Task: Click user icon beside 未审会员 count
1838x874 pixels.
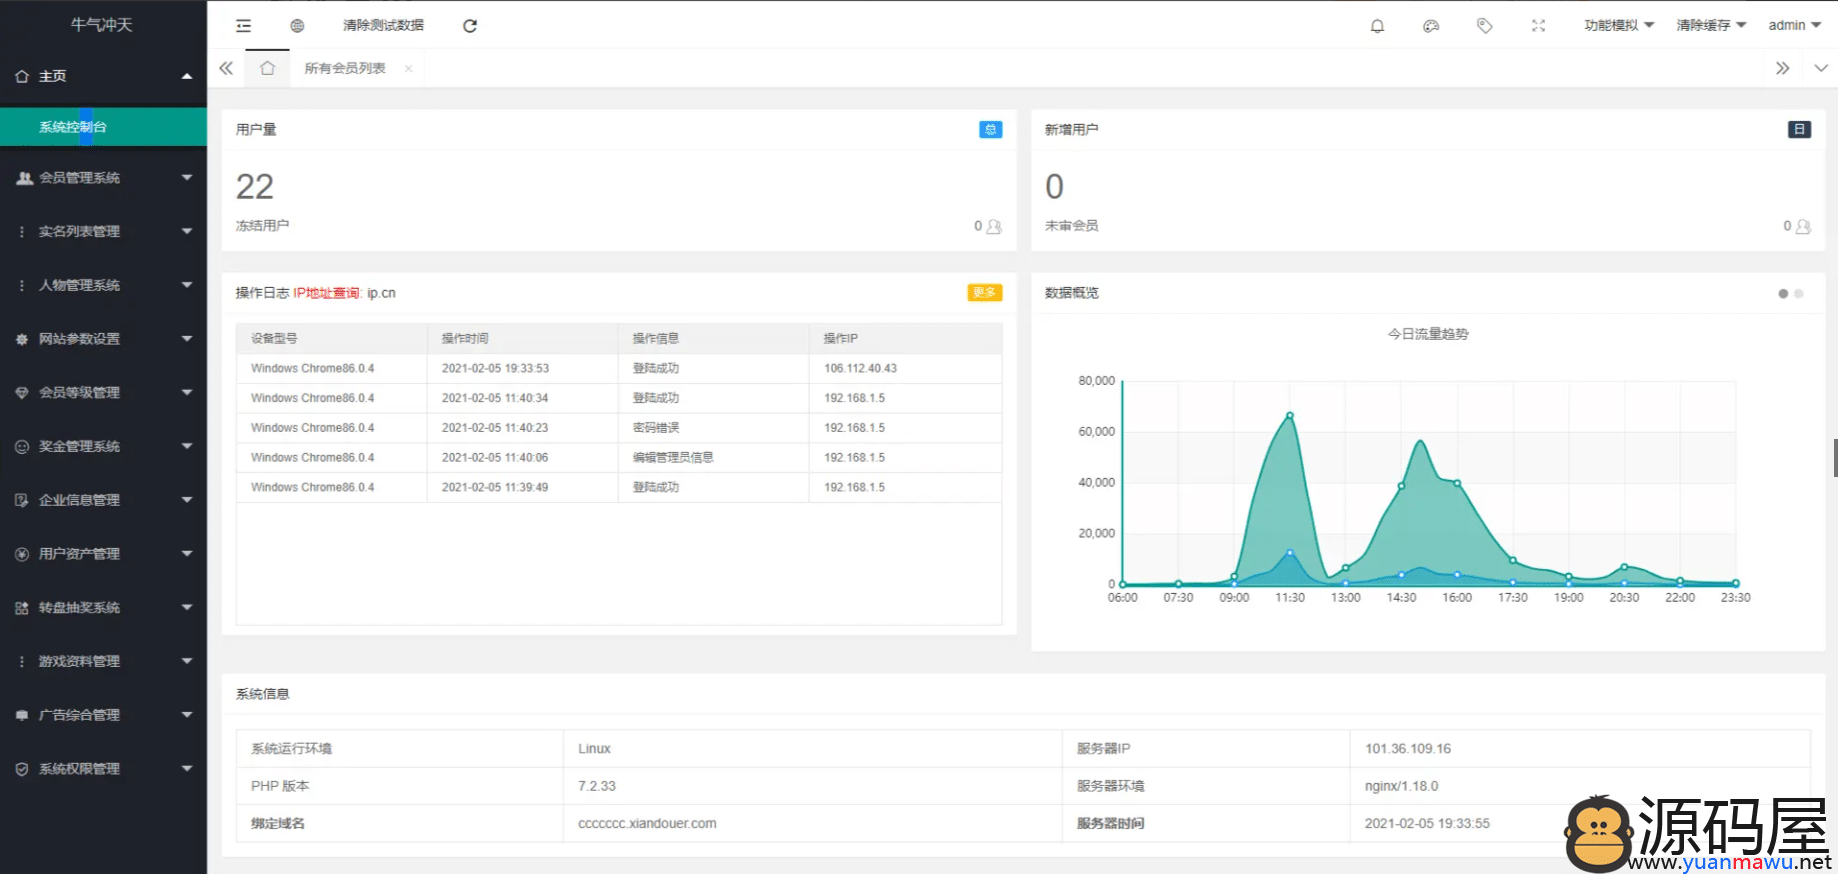Action: coord(1803,226)
